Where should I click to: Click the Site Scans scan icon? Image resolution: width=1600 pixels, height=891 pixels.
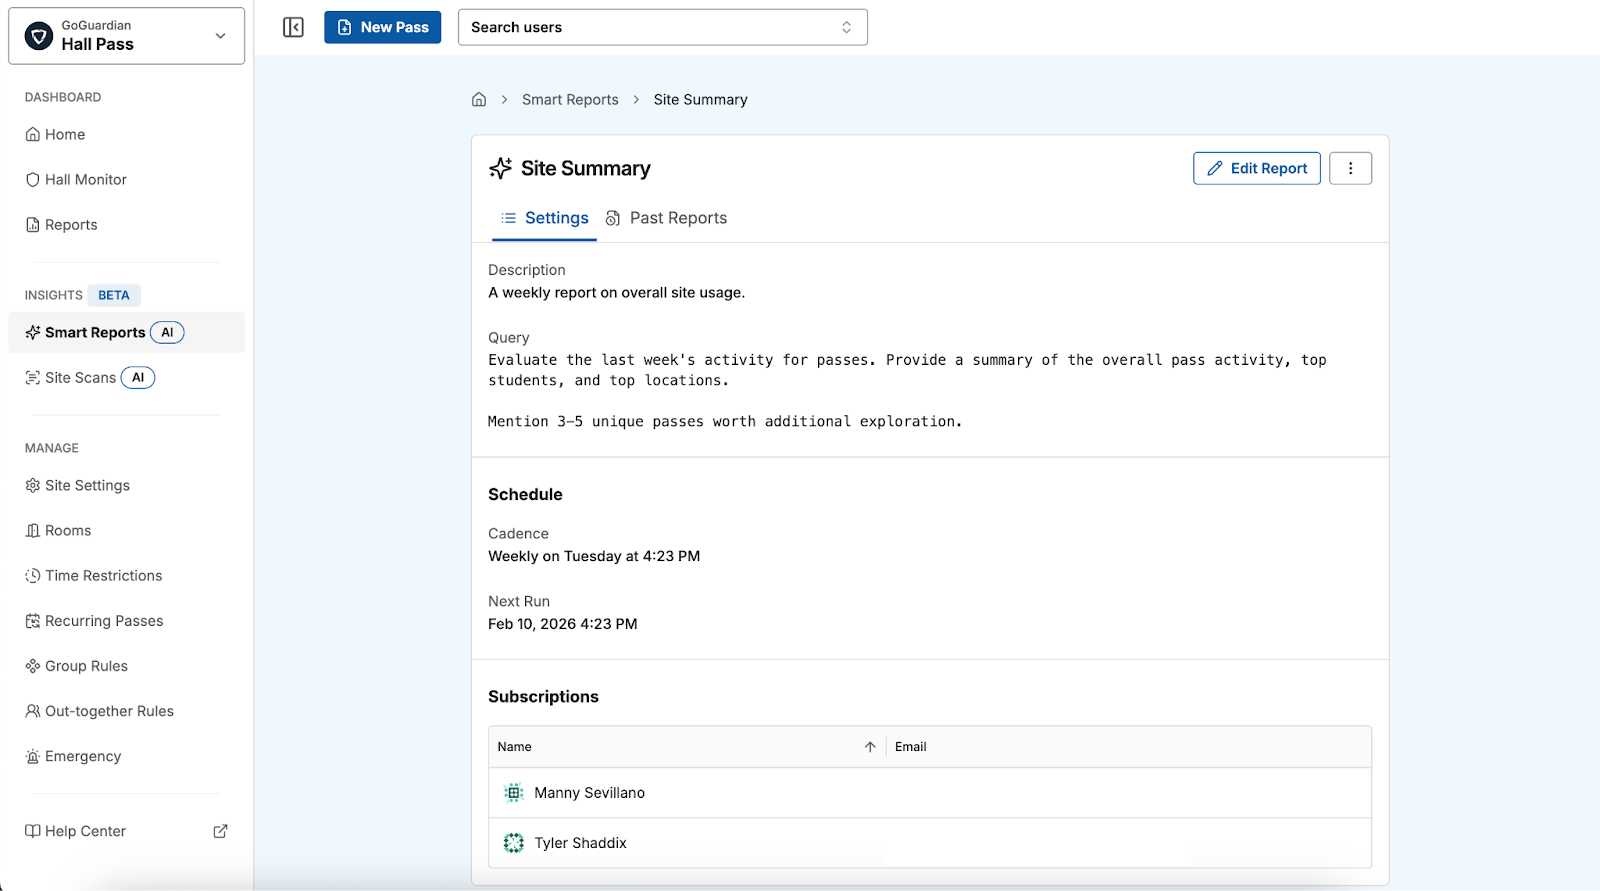click(x=33, y=377)
